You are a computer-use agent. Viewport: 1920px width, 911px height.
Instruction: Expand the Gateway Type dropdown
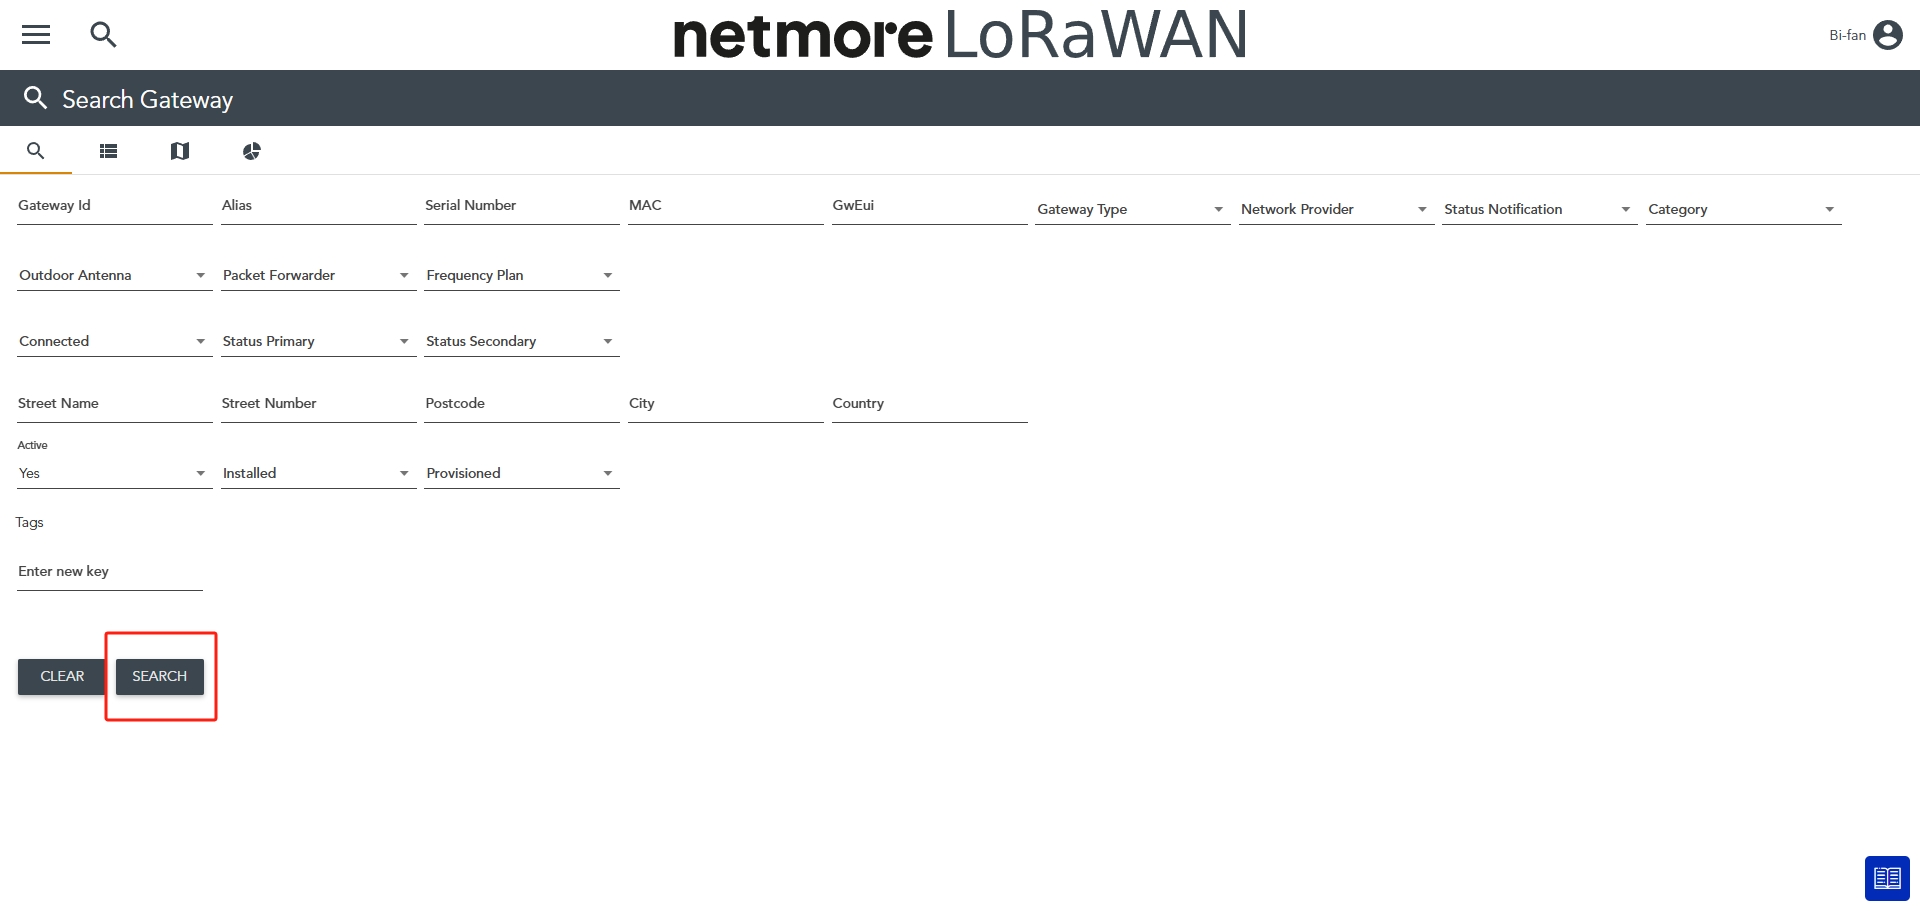click(x=1133, y=209)
